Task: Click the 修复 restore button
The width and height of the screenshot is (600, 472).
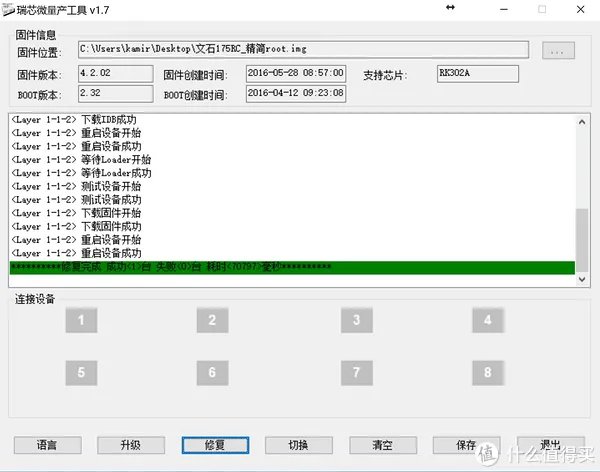Action: pos(215,445)
